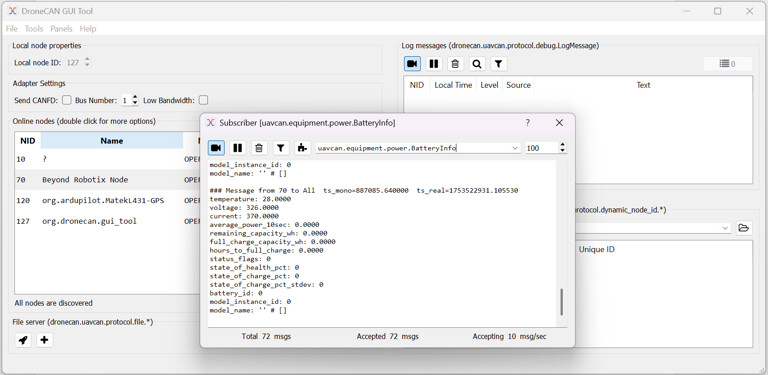Open the Panels menu
This screenshot has width=768, height=375.
coord(61,29)
